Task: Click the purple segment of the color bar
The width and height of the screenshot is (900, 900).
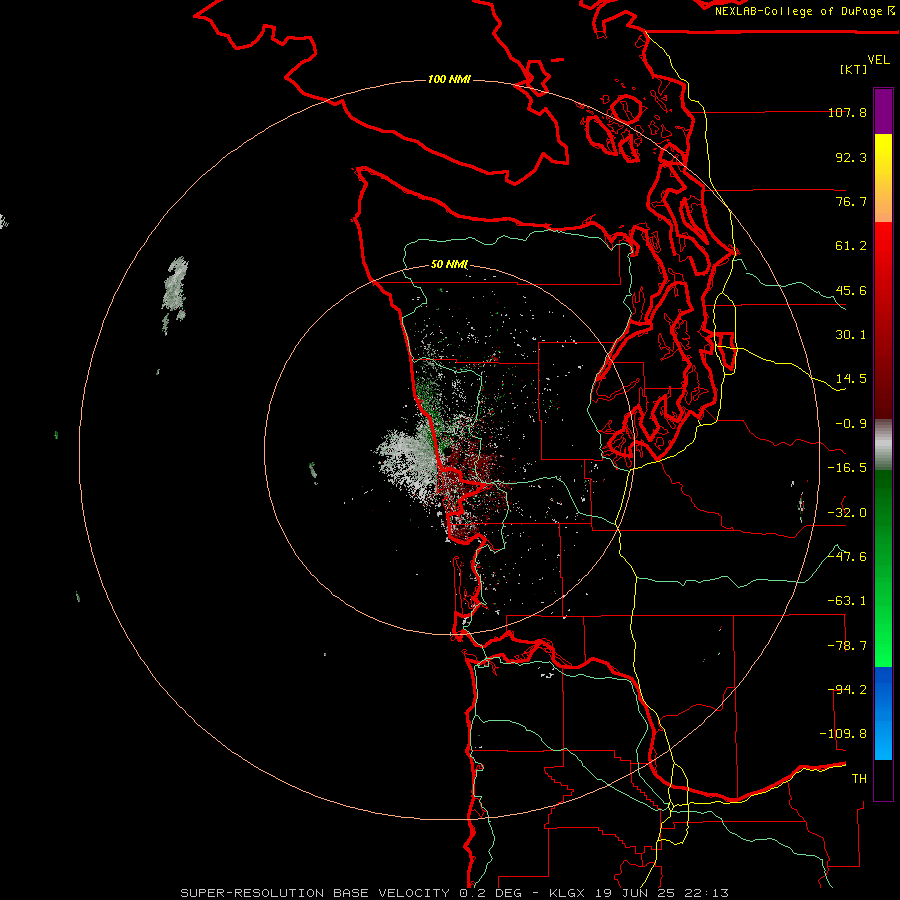Action: [883, 111]
